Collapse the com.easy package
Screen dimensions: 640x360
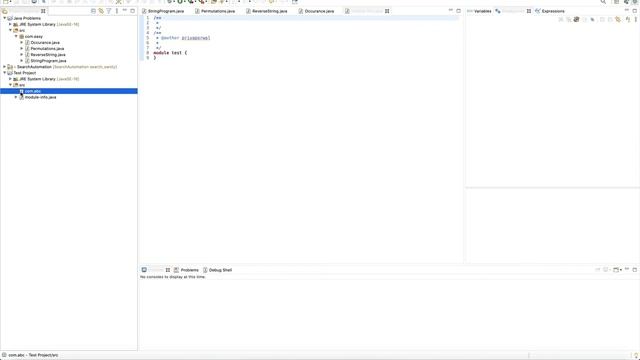tap(16, 36)
